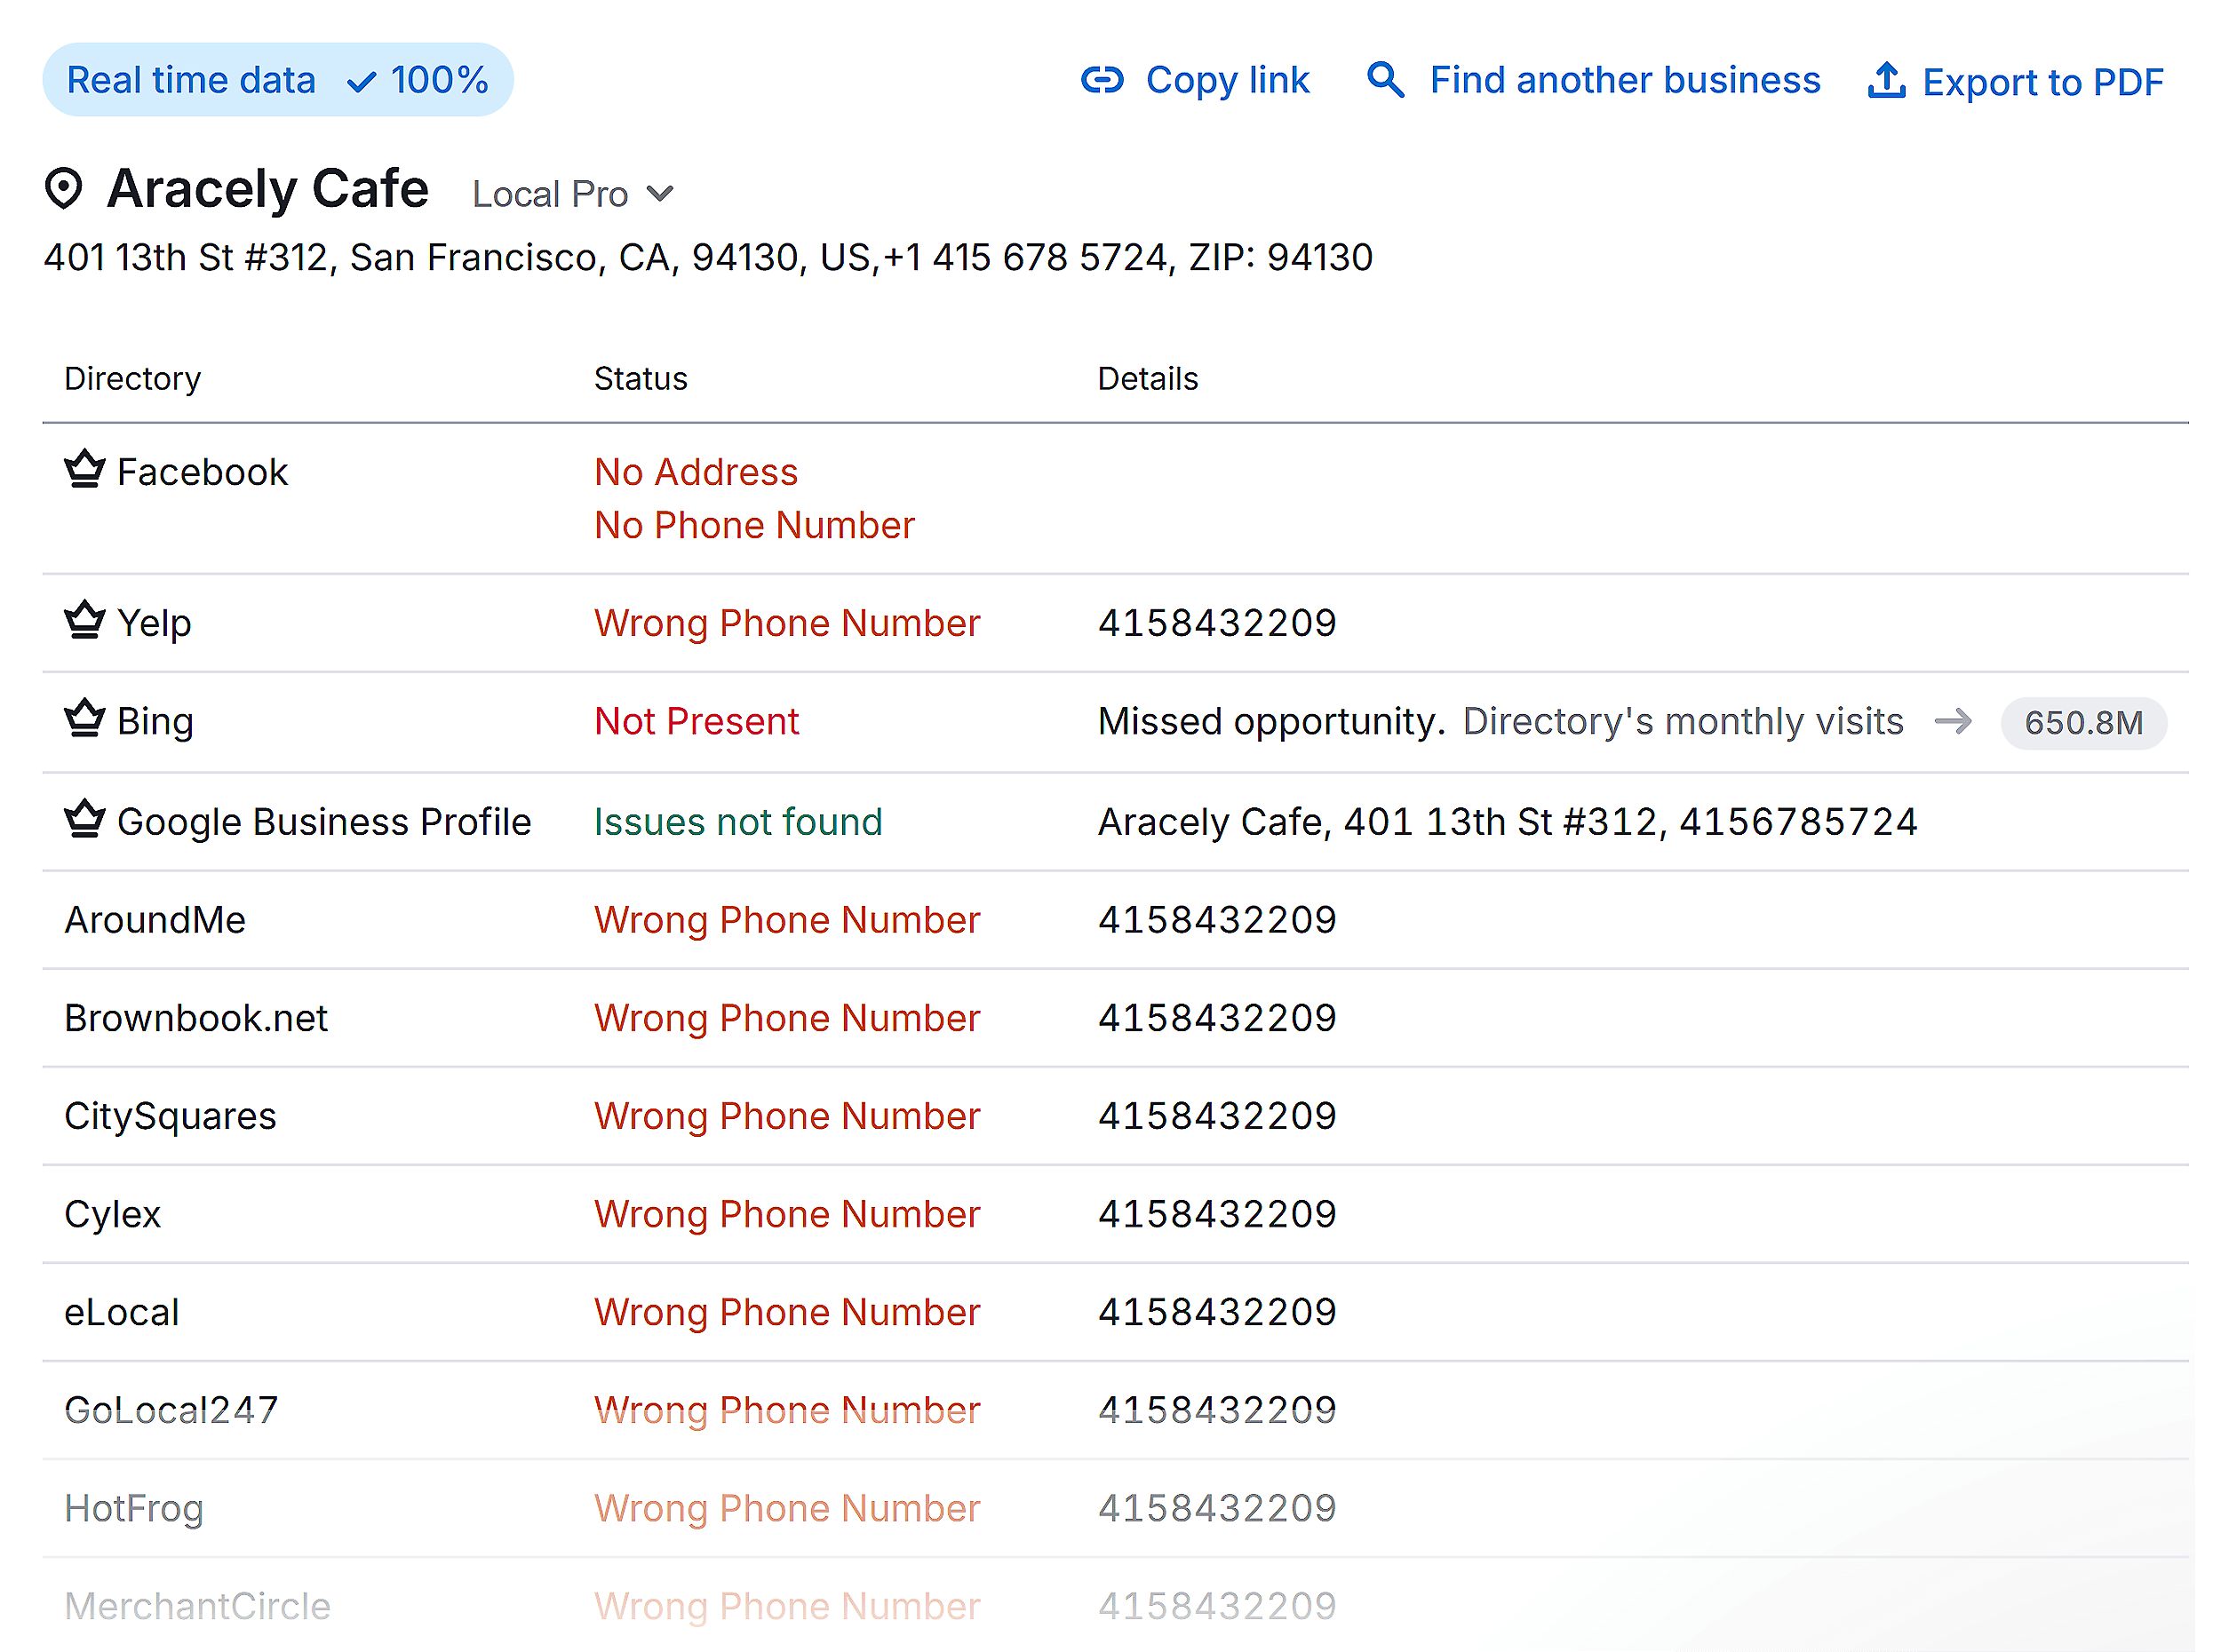
Task: Click Wrong Phone Number status in HotFrog row
Action: pyautogui.click(x=787, y=1508)
